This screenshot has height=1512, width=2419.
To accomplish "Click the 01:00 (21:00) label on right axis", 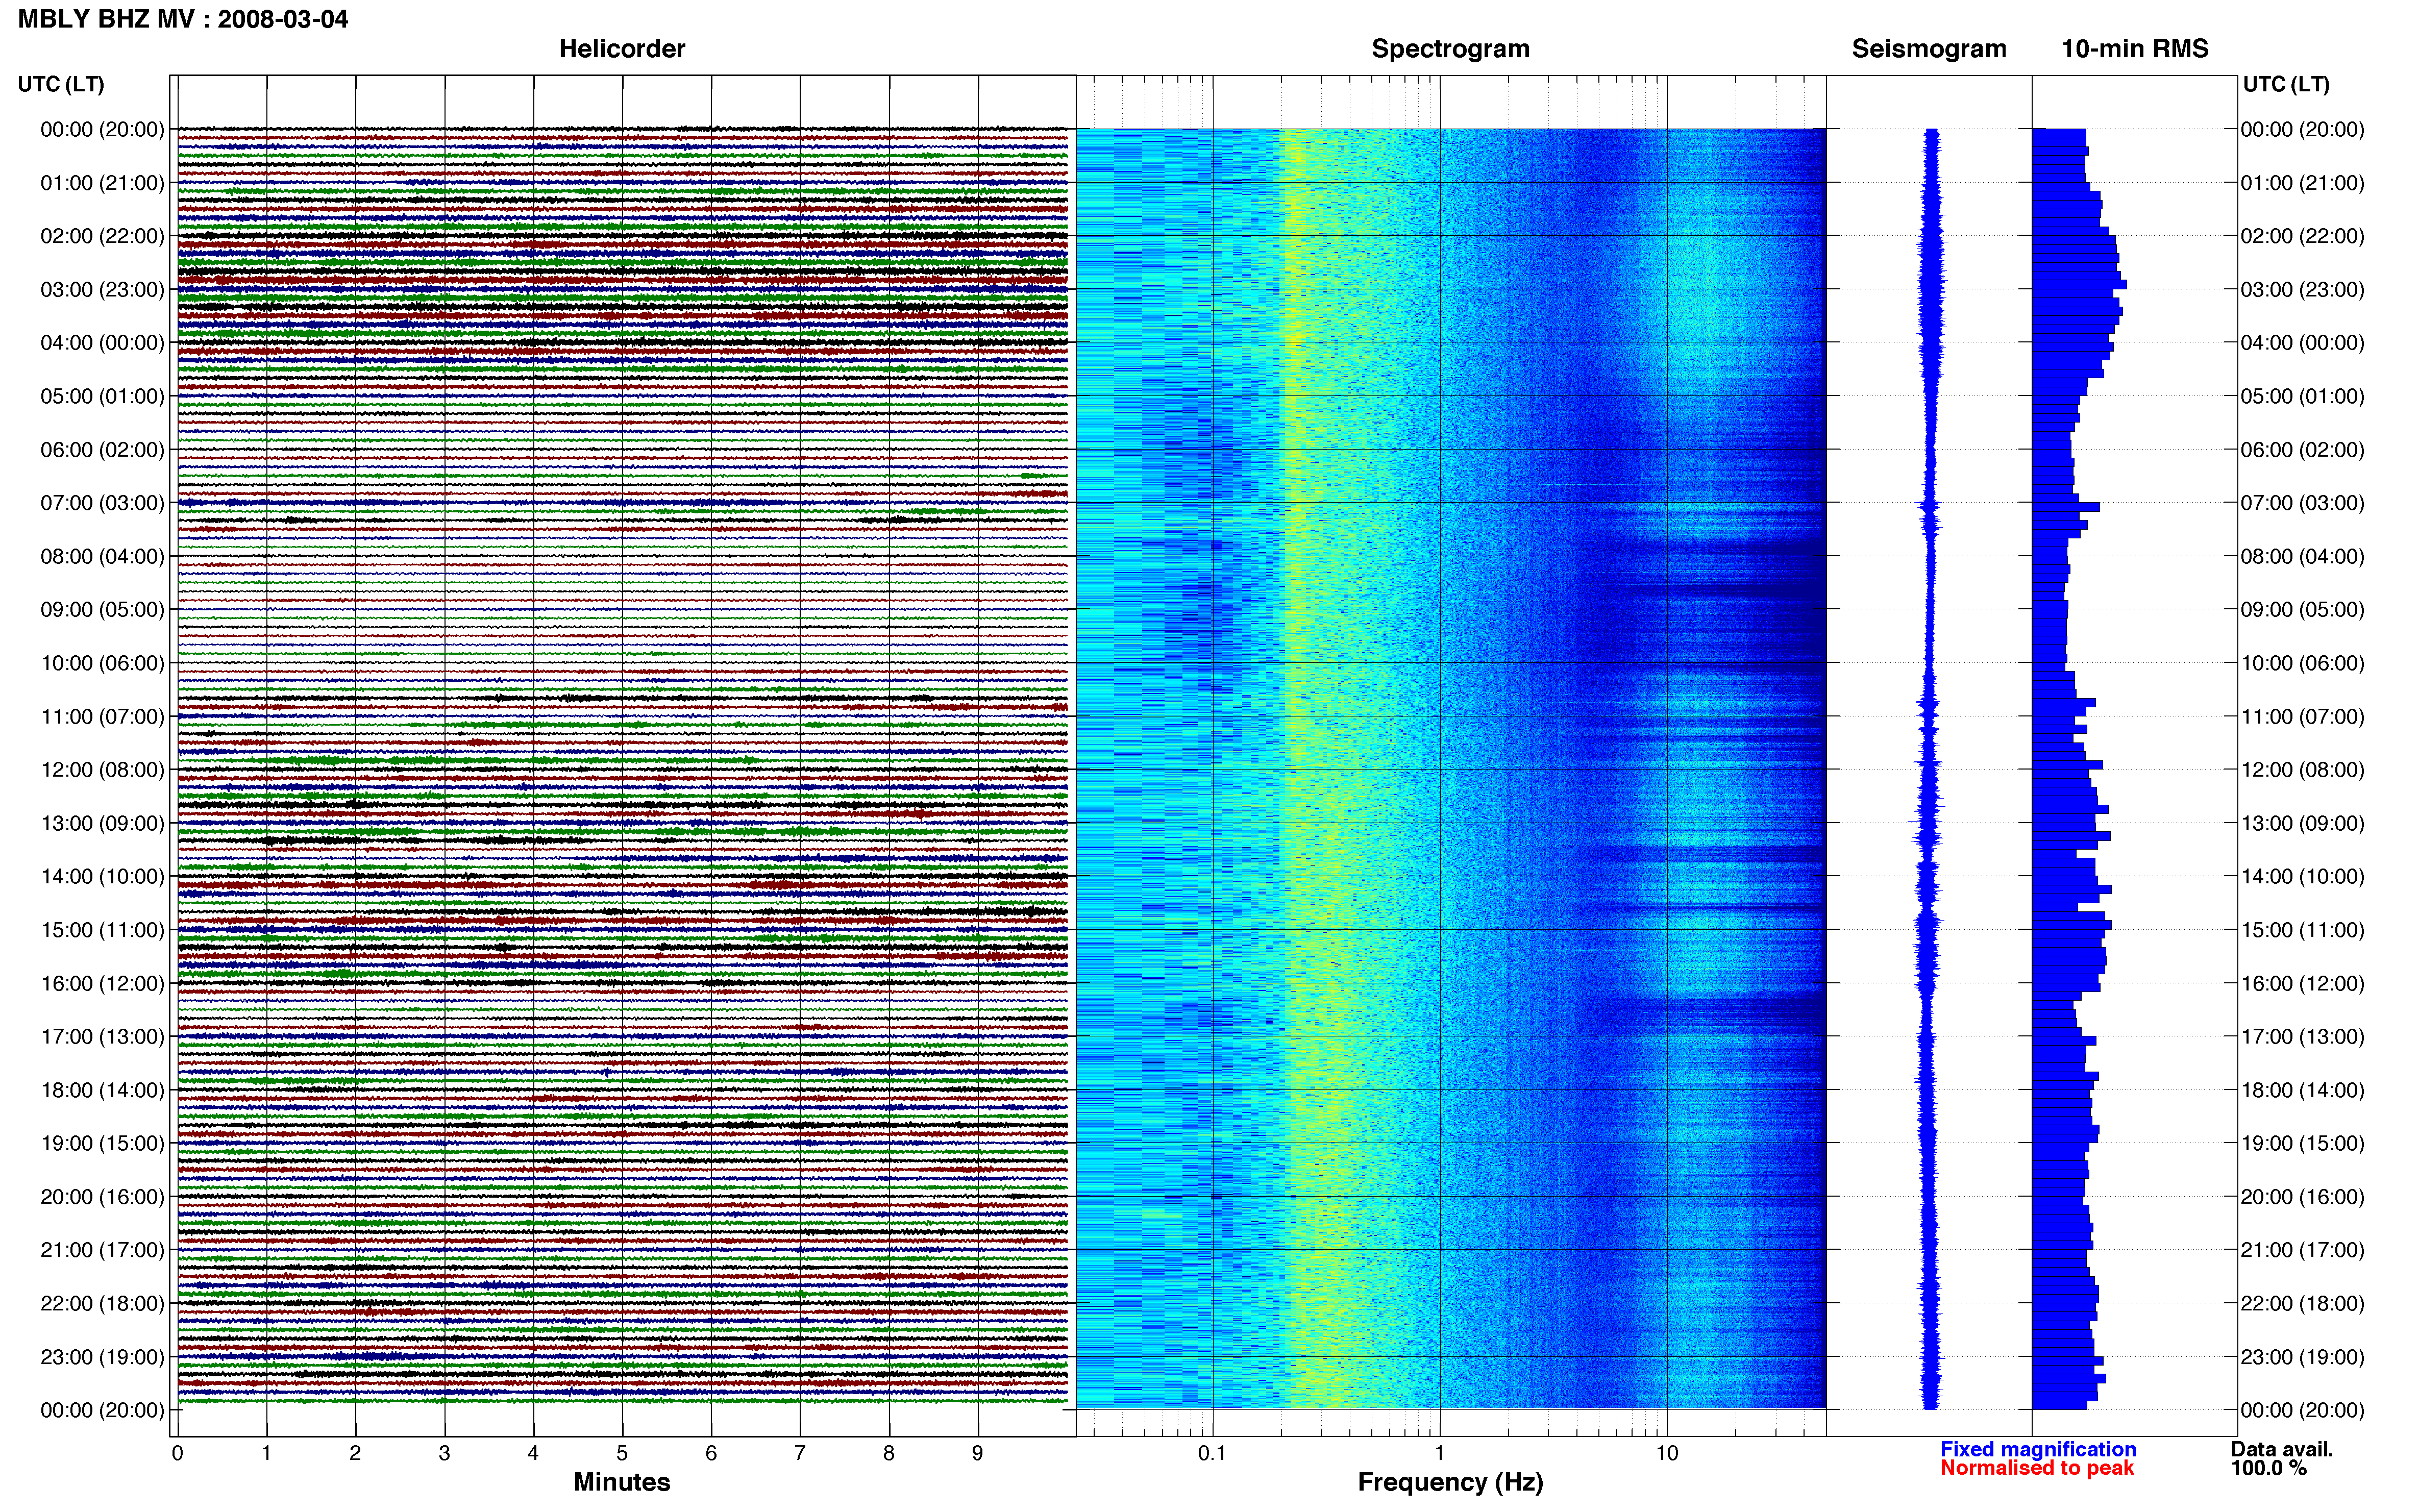I will coord(2302,183).
